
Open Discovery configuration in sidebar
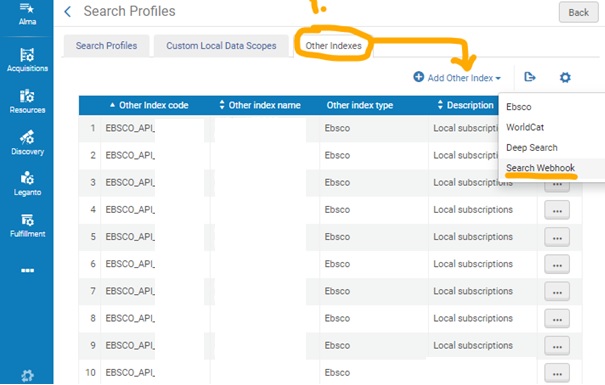27,143
